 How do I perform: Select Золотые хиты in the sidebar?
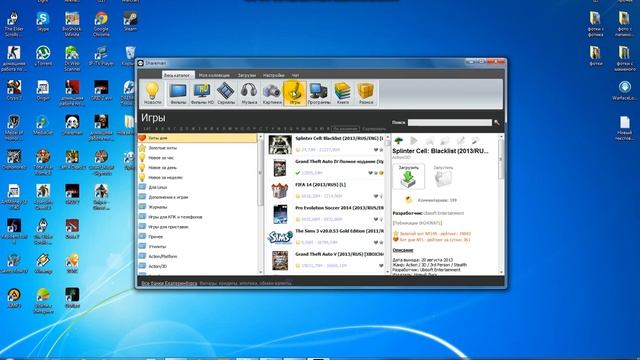[x=198, y=148]
